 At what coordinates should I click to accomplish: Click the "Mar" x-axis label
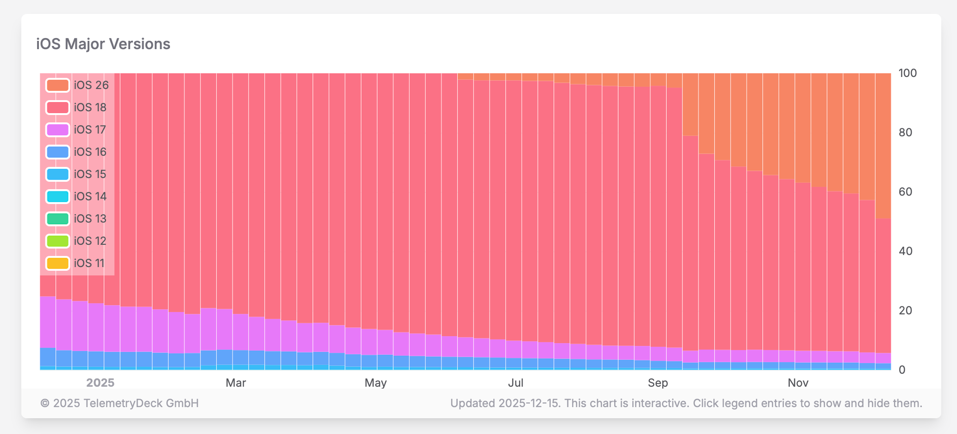tap(236, 383)
